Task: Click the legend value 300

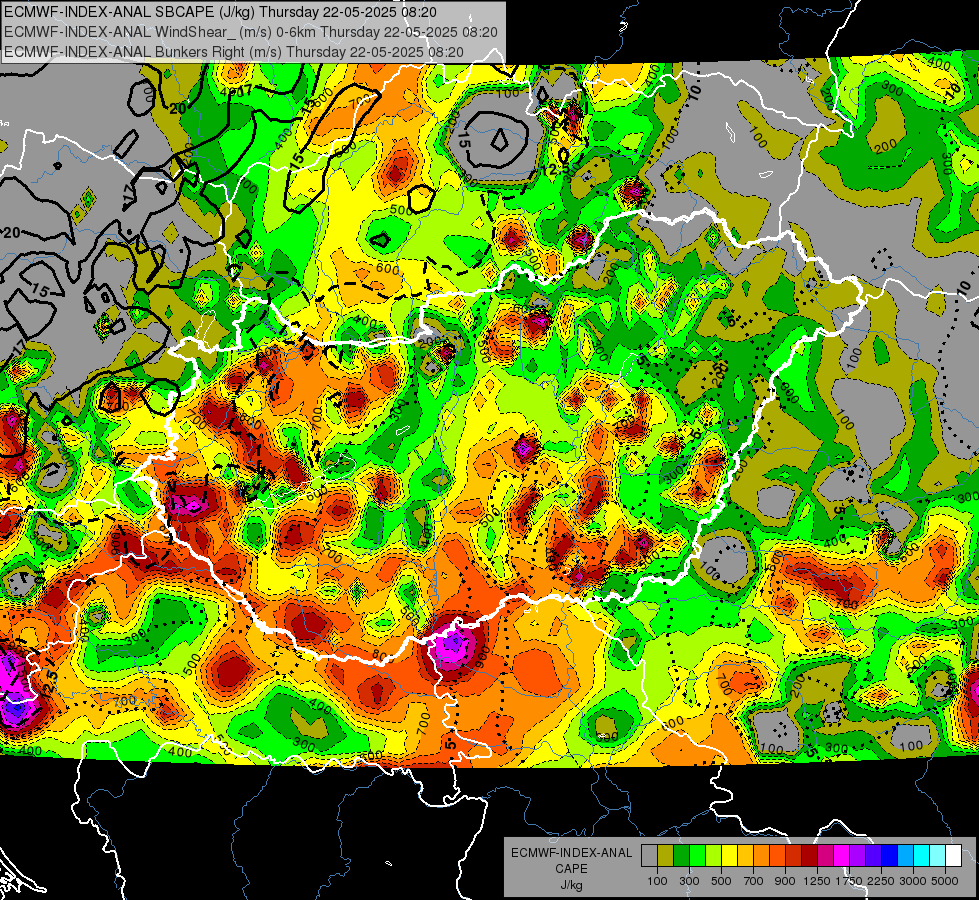Action: [689, 881]
